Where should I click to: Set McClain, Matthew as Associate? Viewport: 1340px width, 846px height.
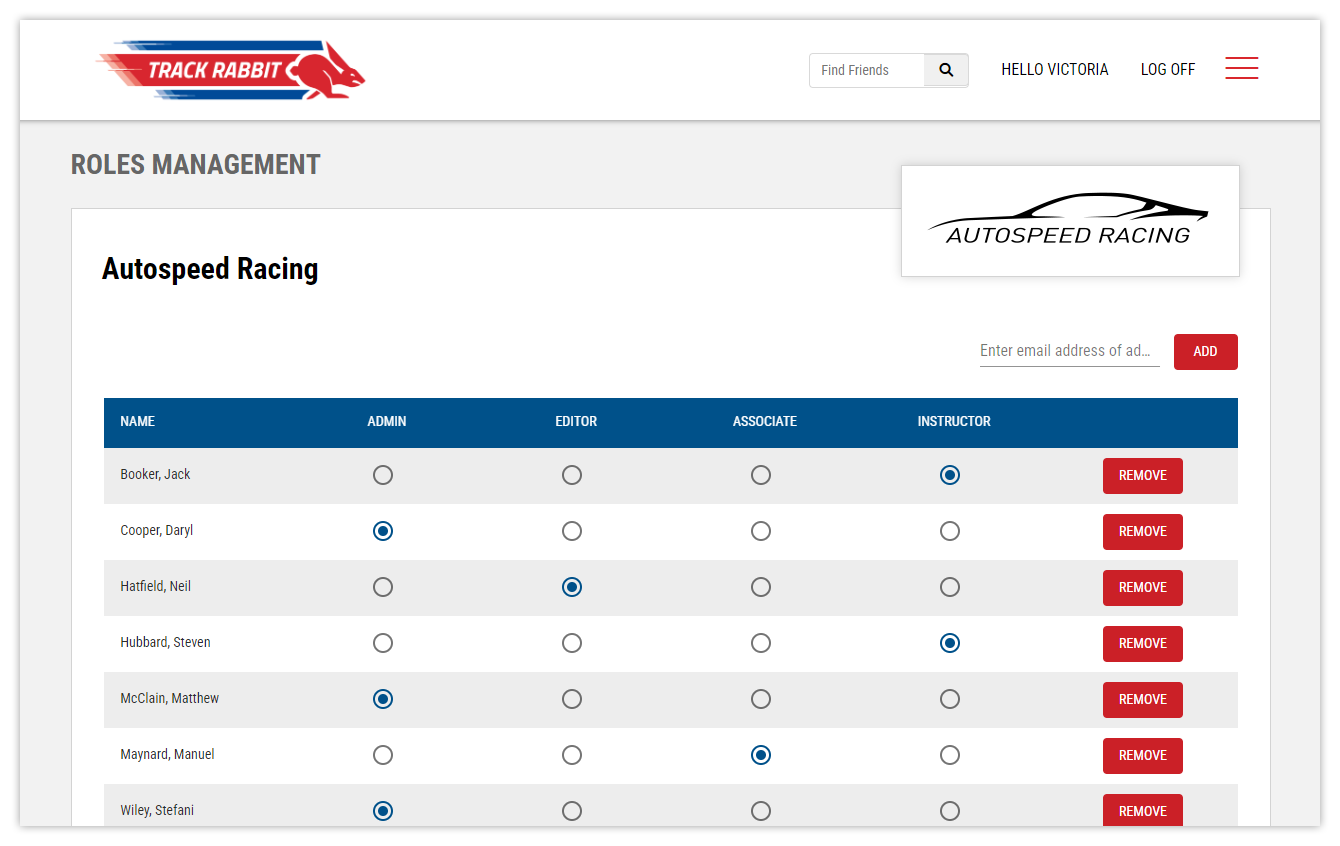(761, 699)
